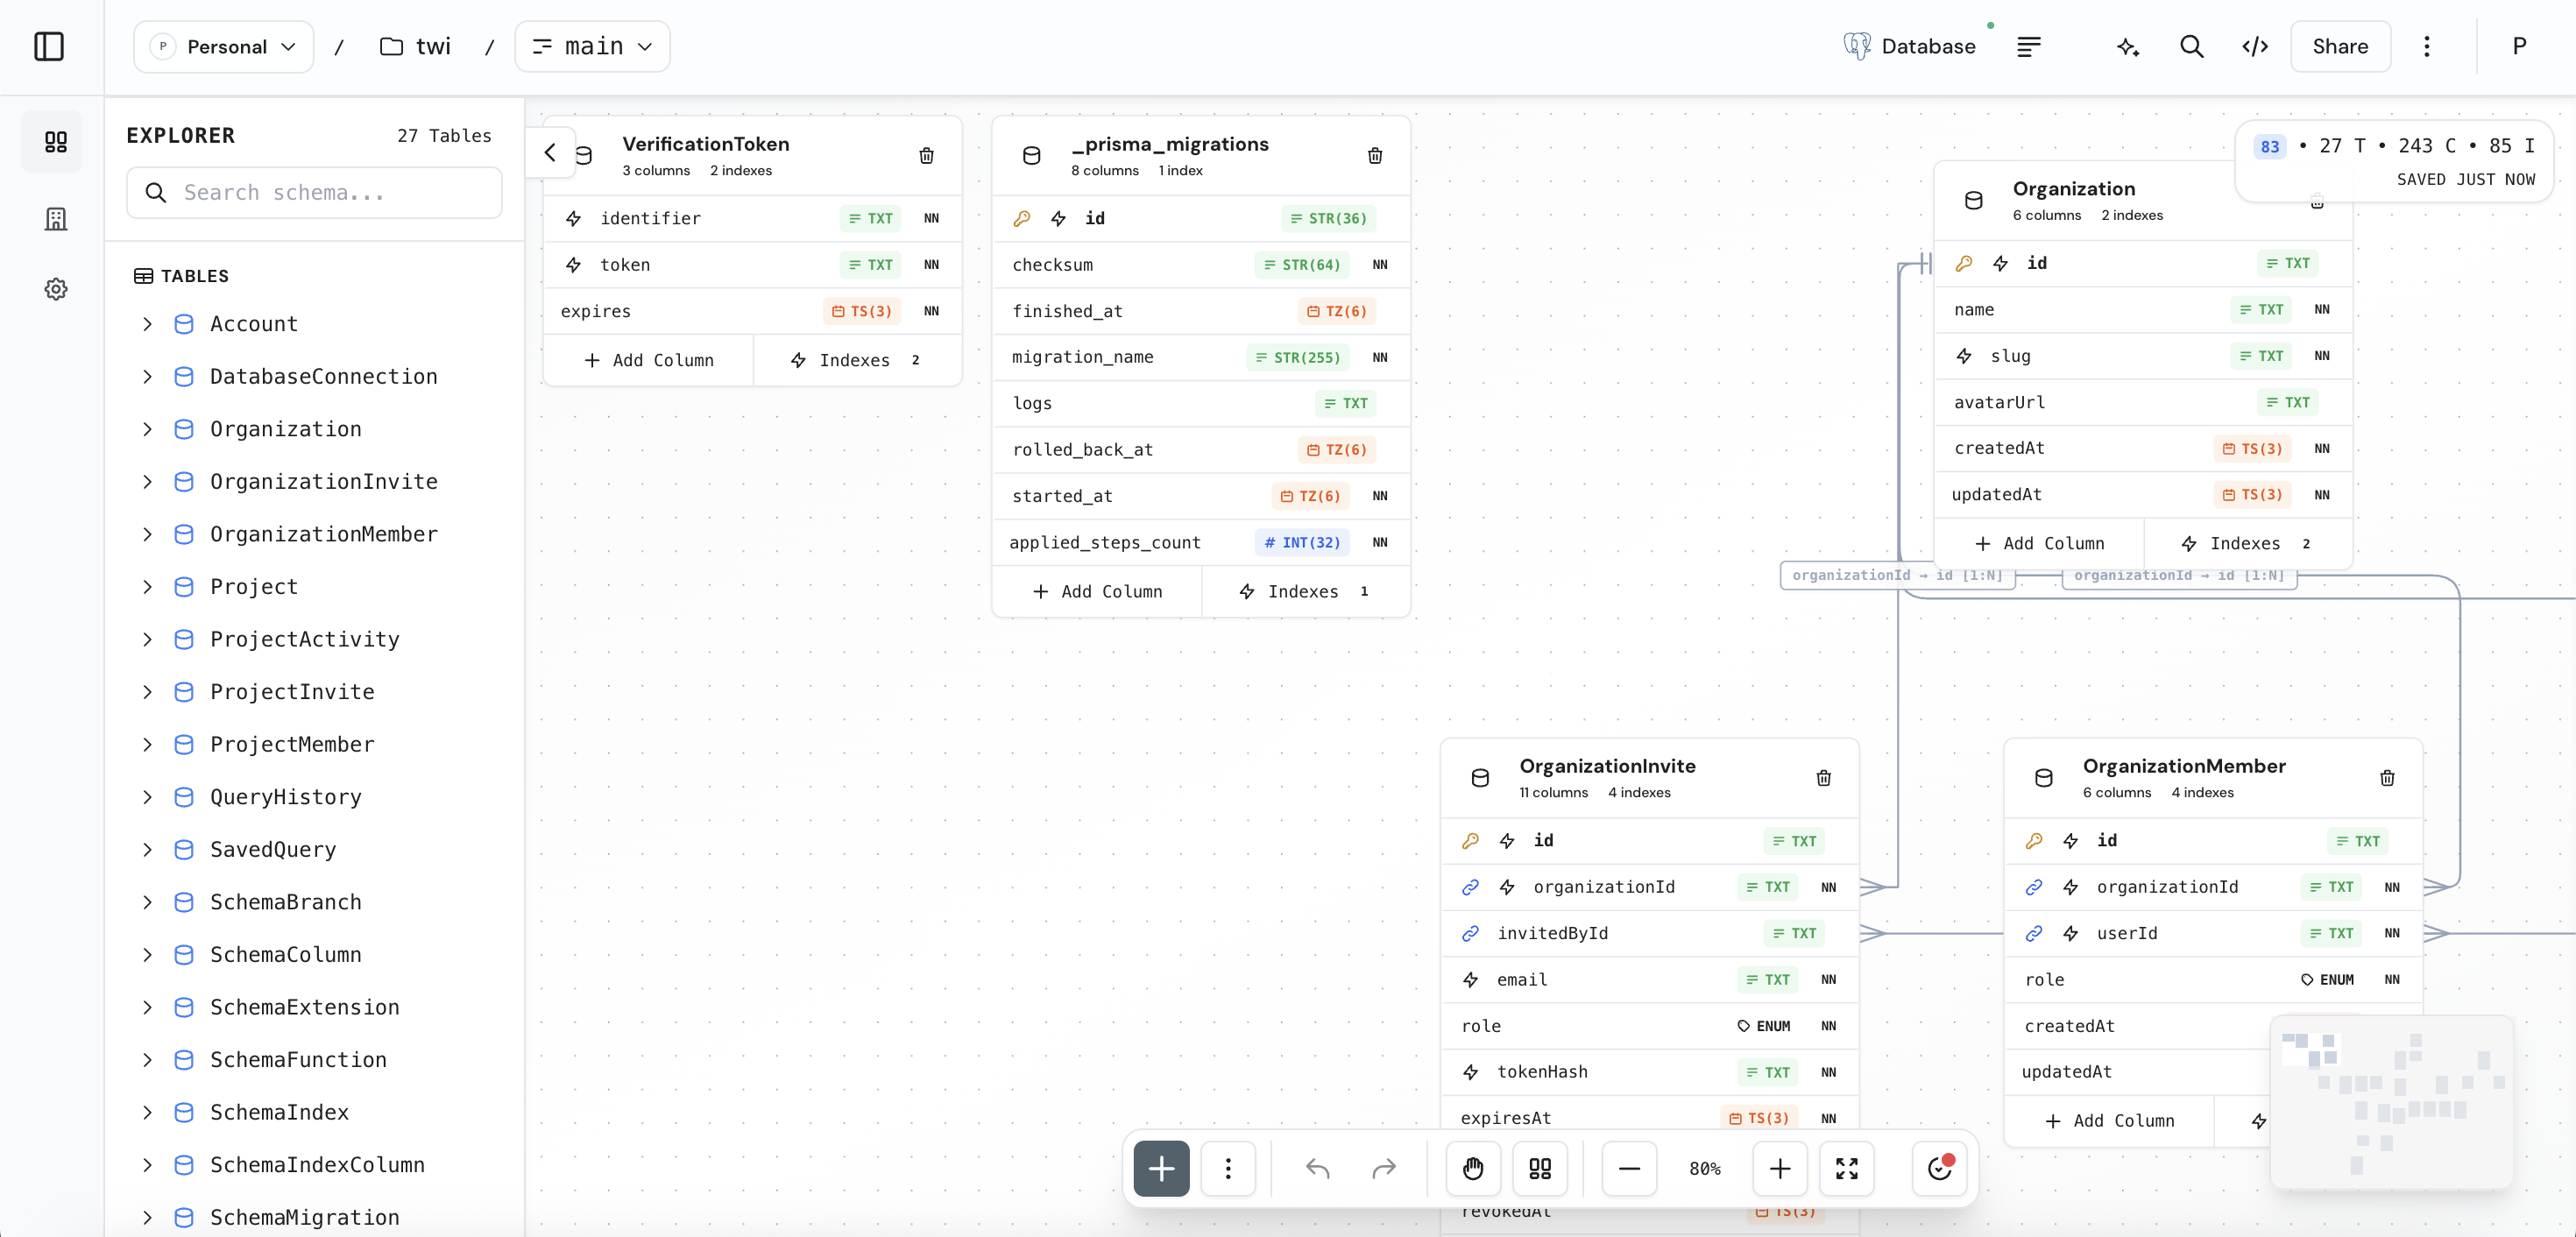2576x1237 pixels.
Task: Open the main branch dropdown
Action: coord(592,47)
